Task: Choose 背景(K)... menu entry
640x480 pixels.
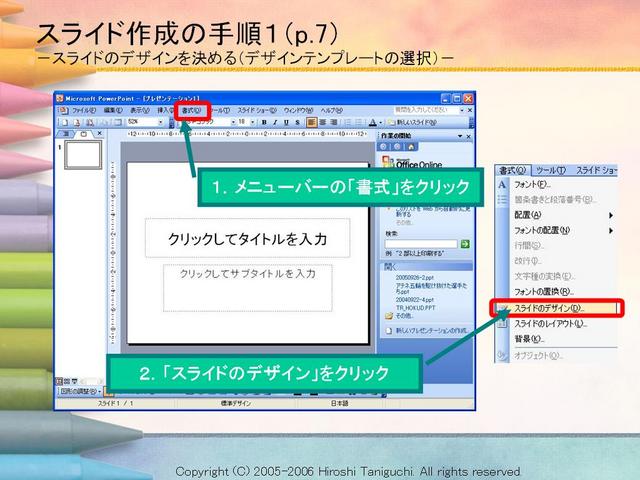Action: click(529, 339)
